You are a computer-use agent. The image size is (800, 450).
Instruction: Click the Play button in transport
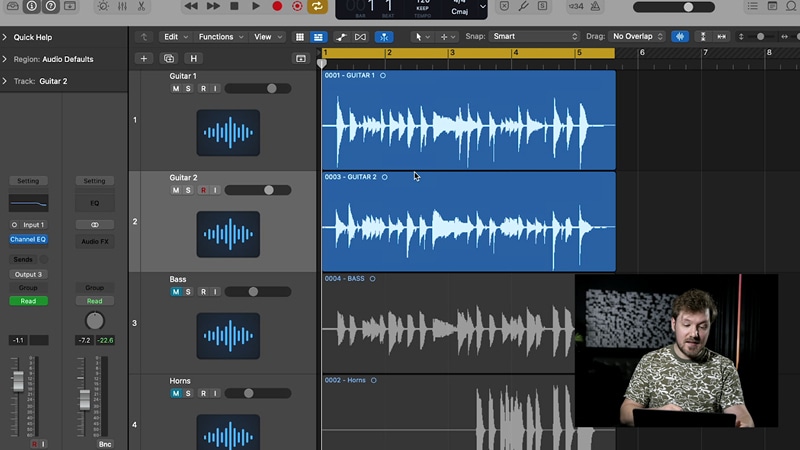pos(256,6)
